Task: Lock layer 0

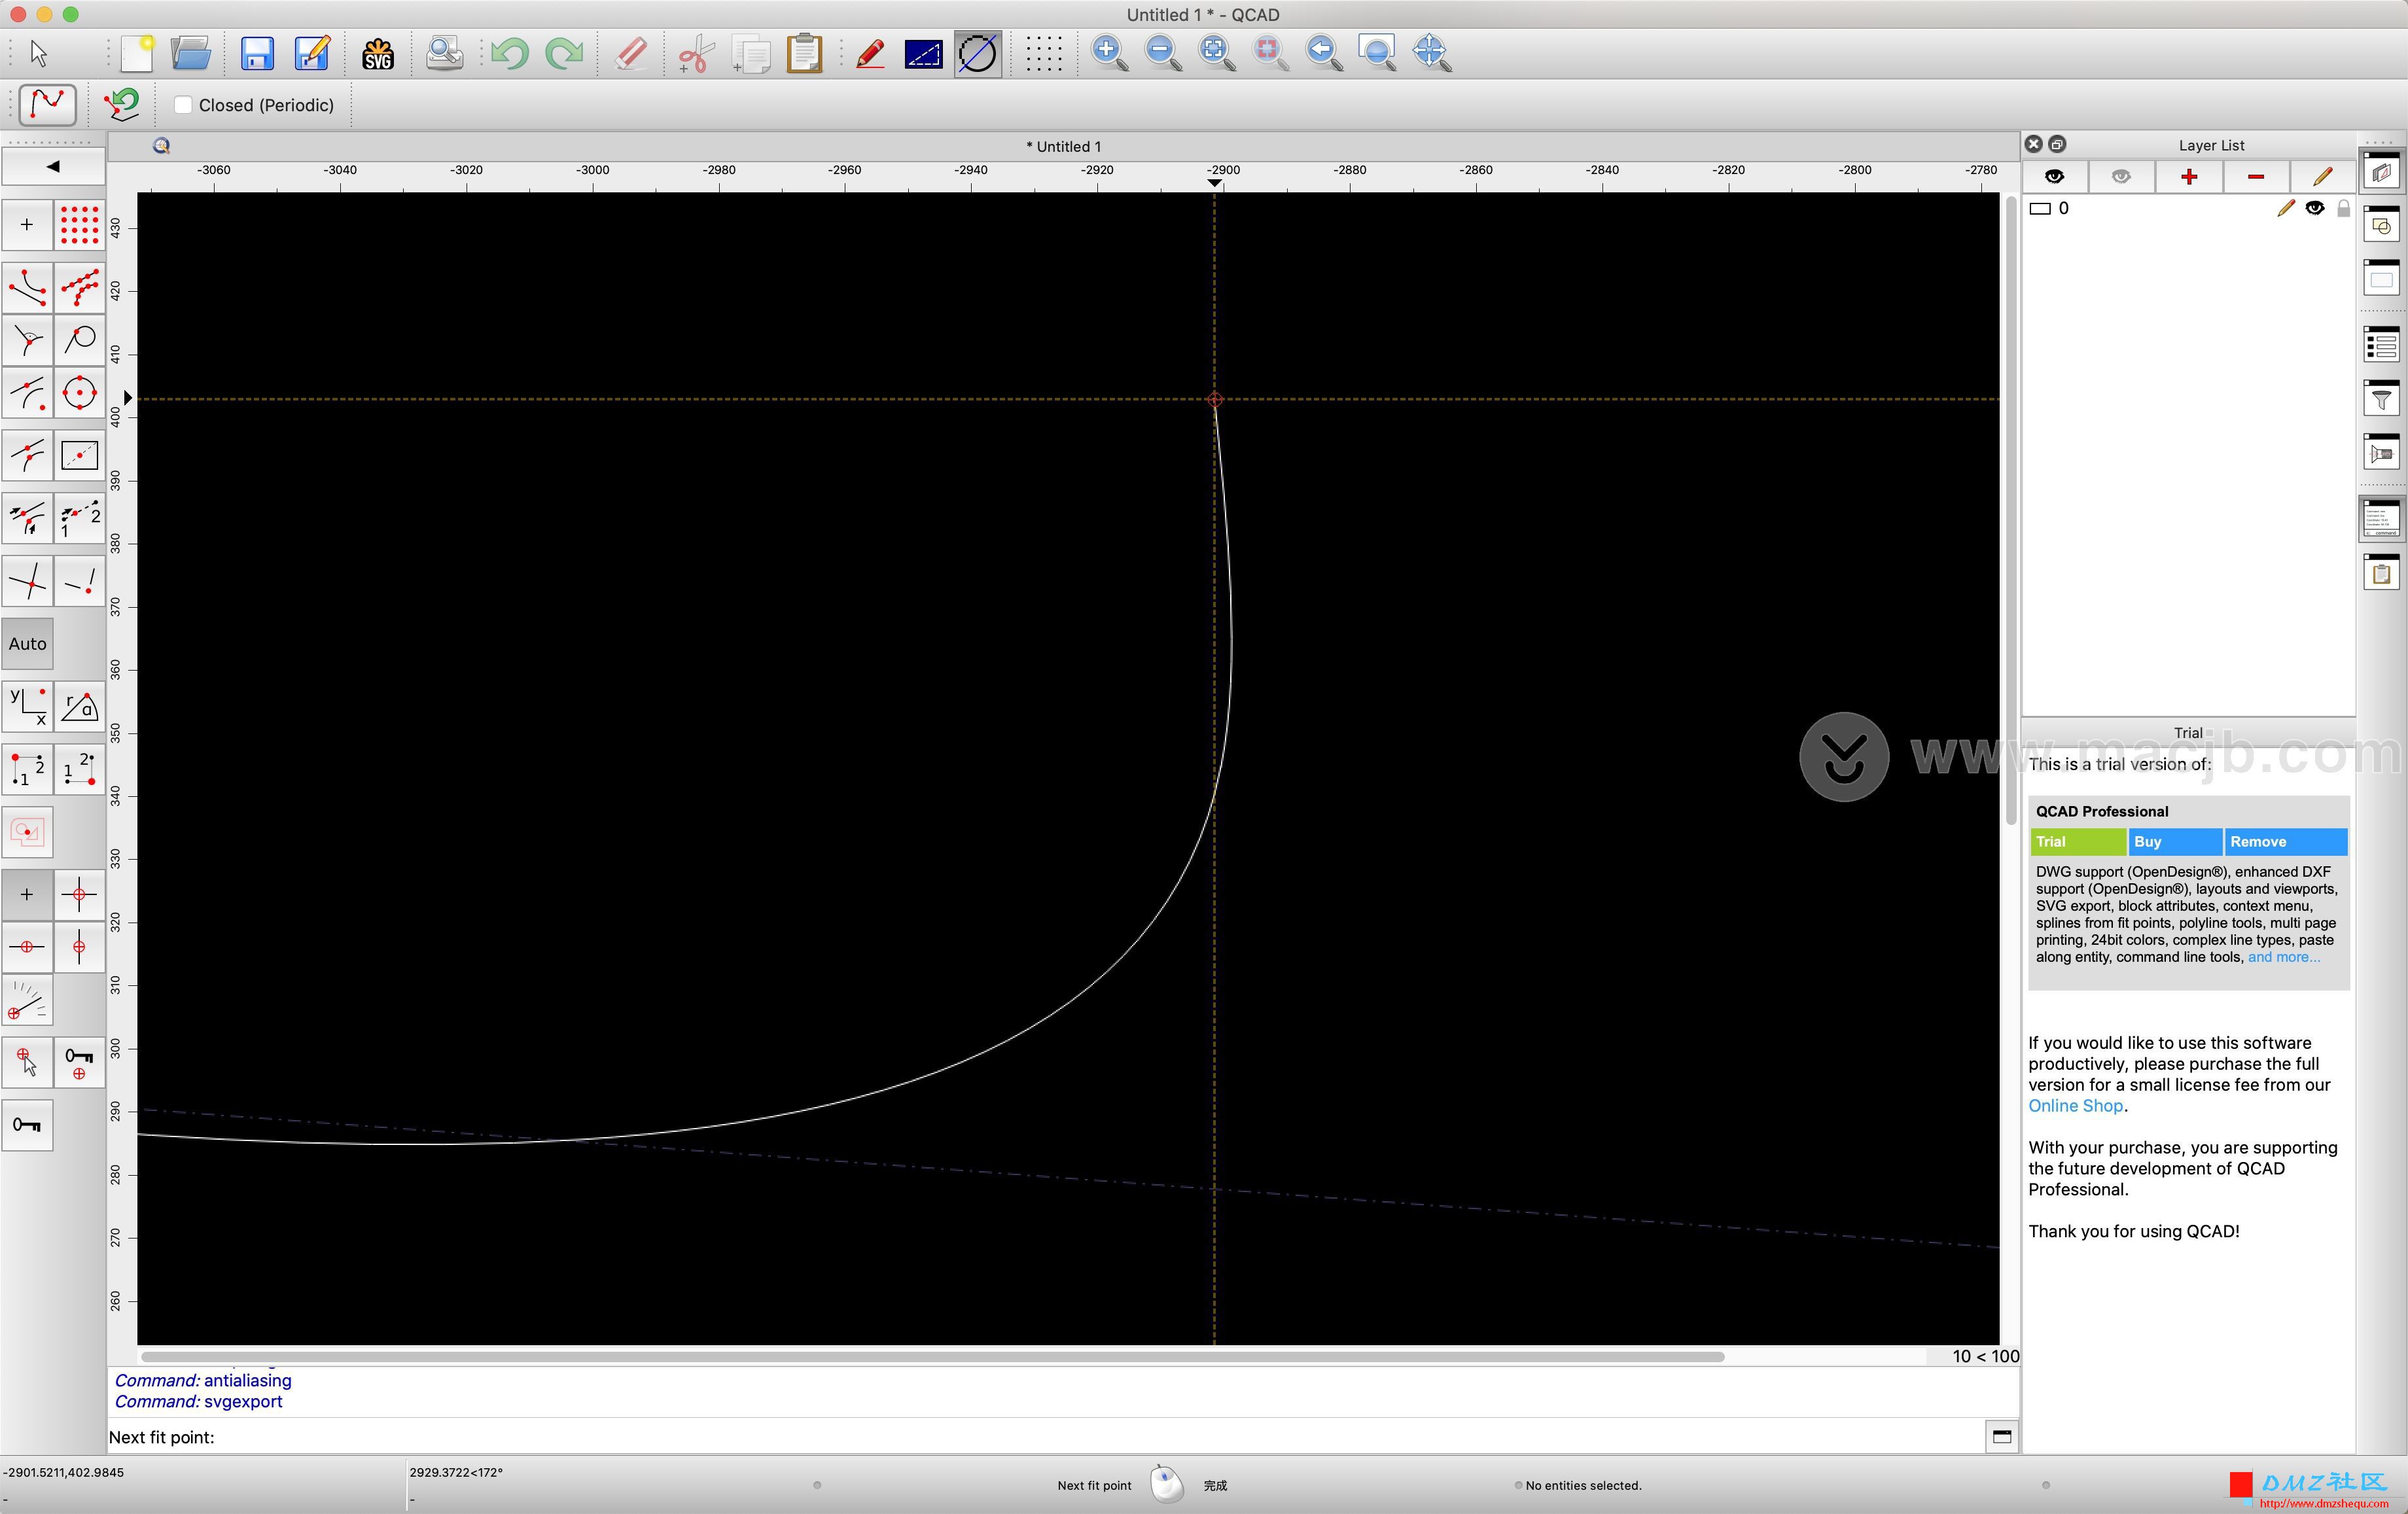Action: [2343, 208]
